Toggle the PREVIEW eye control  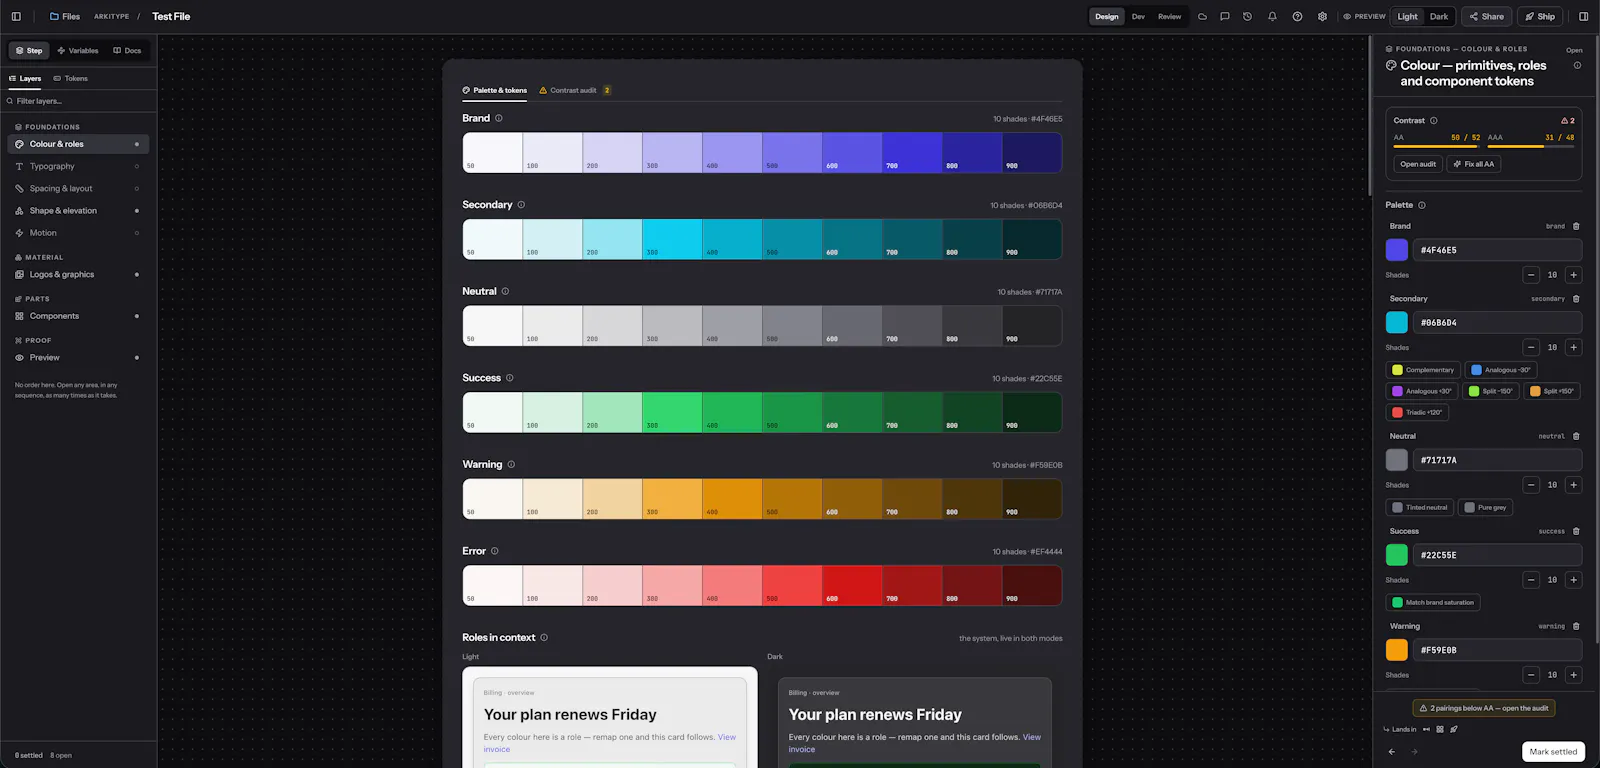1364,16
